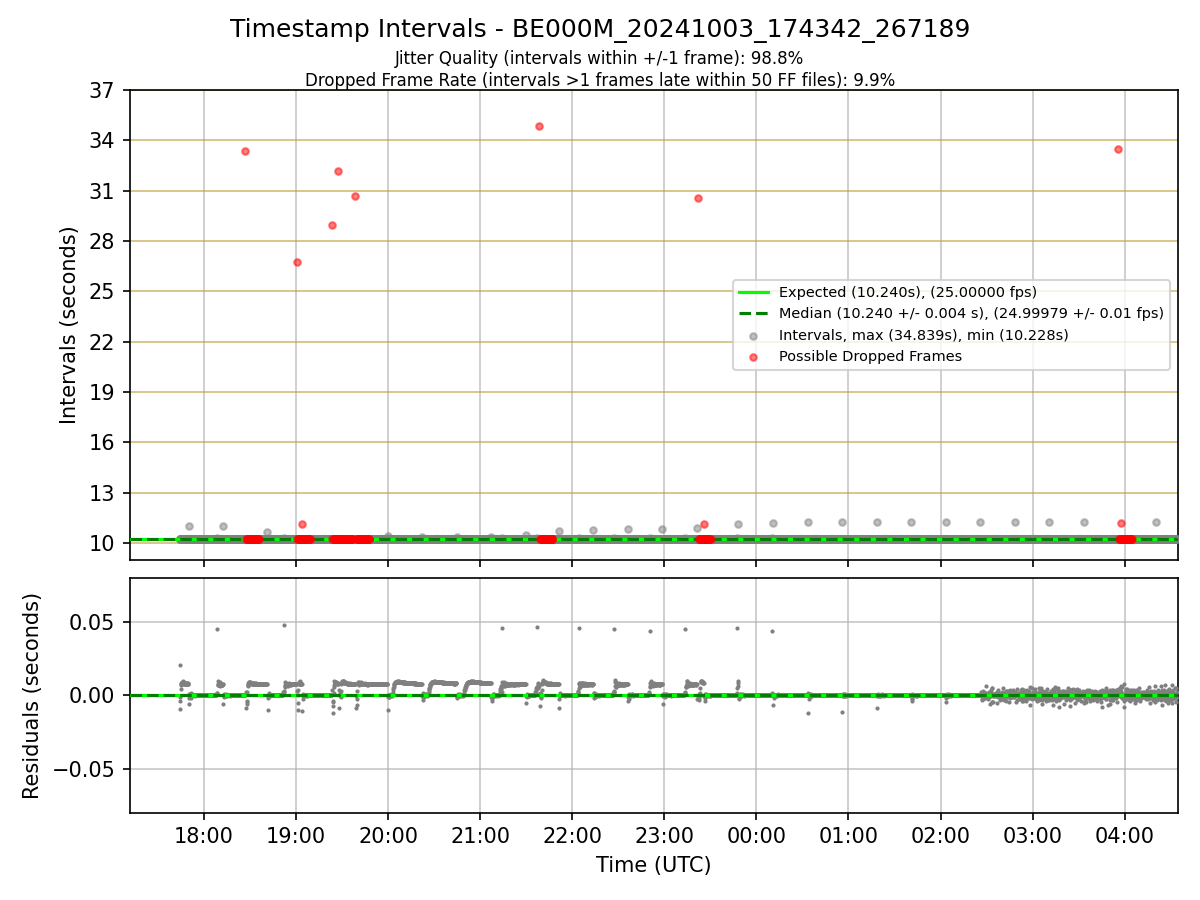Click the 'Time (UTC)' x-axis label

click(653, 865)
